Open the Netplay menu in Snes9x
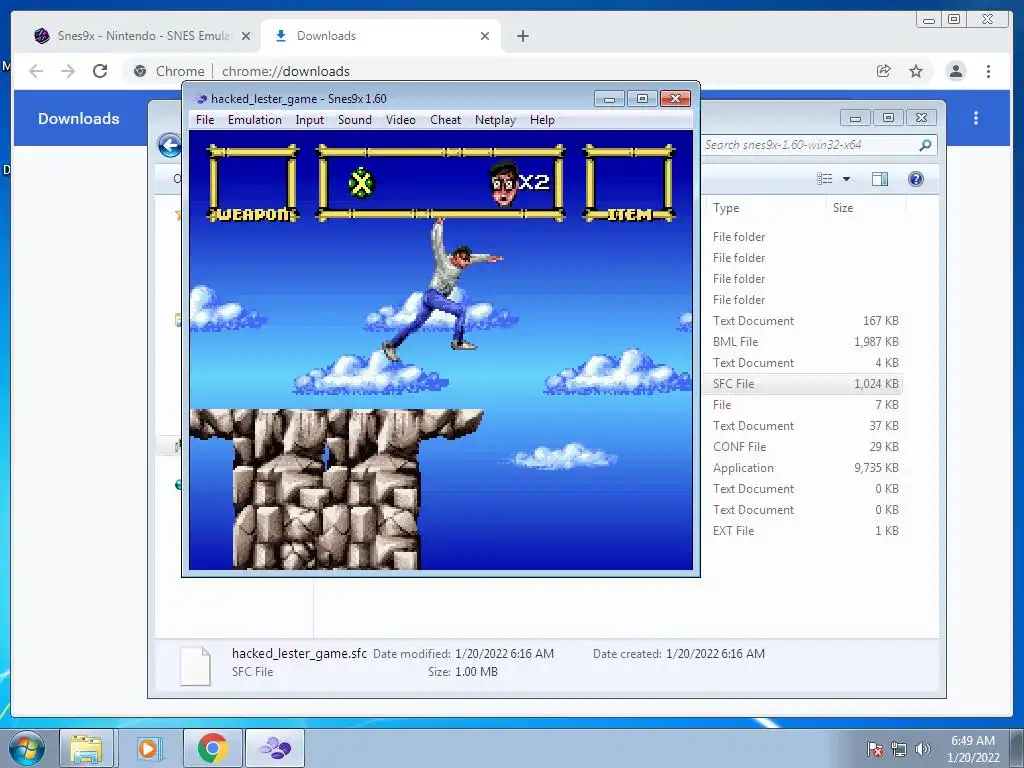The width and height of the screenshot is (1024, 768). click(495, 120)
